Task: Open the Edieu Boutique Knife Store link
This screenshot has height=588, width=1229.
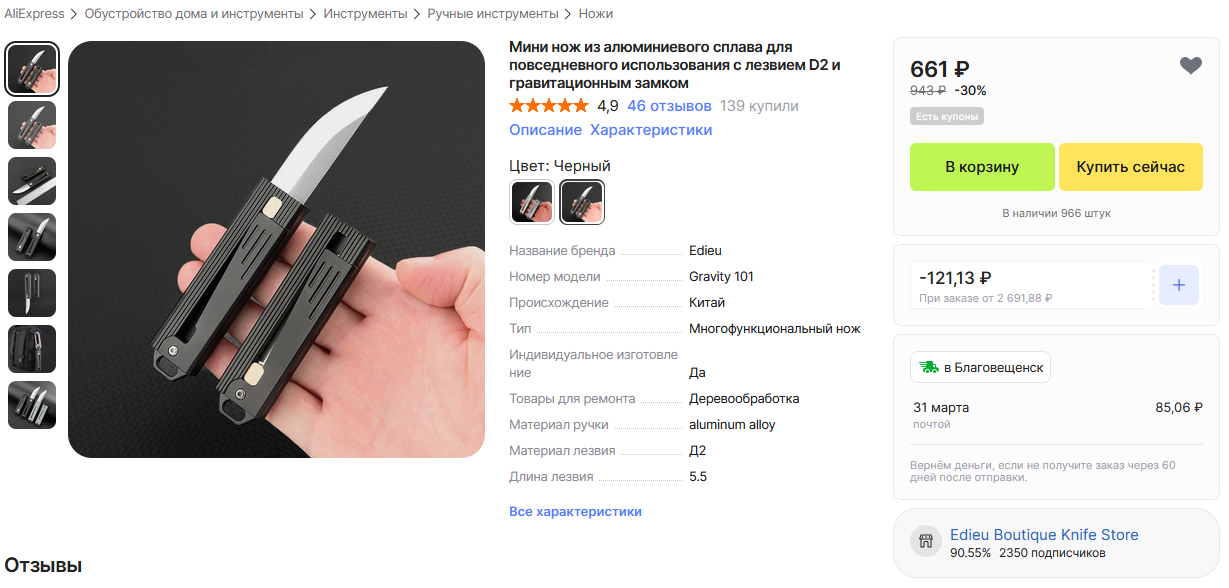Action: click(1044, 535)
